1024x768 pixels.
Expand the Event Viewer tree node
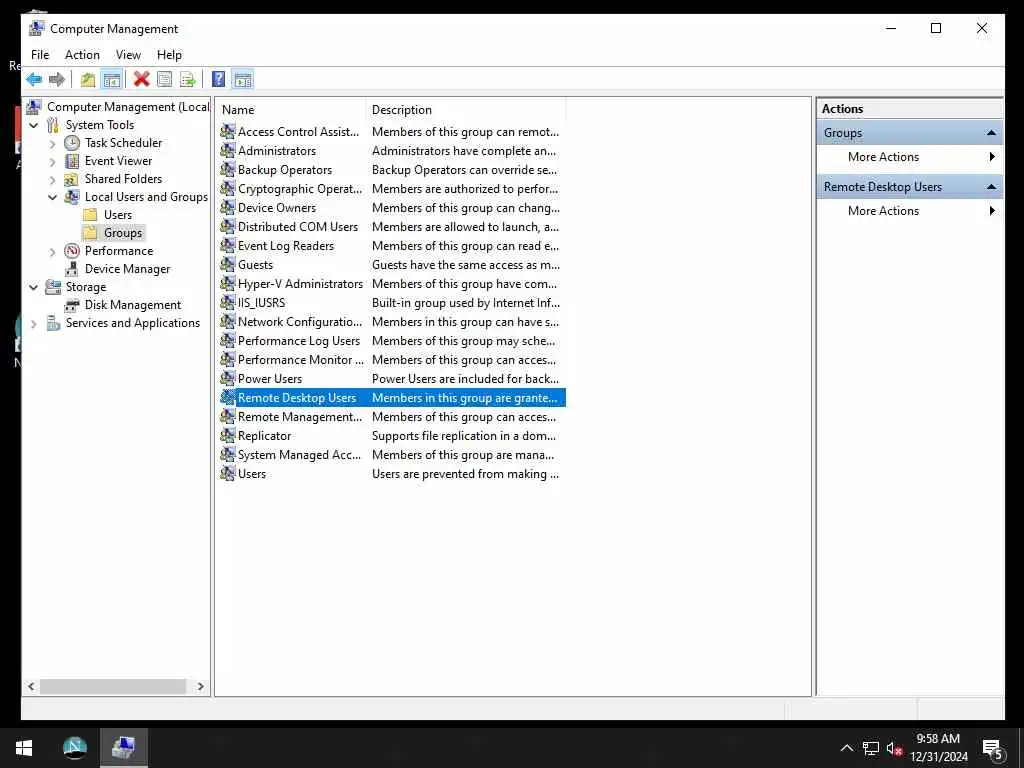(x=53, y=161)
